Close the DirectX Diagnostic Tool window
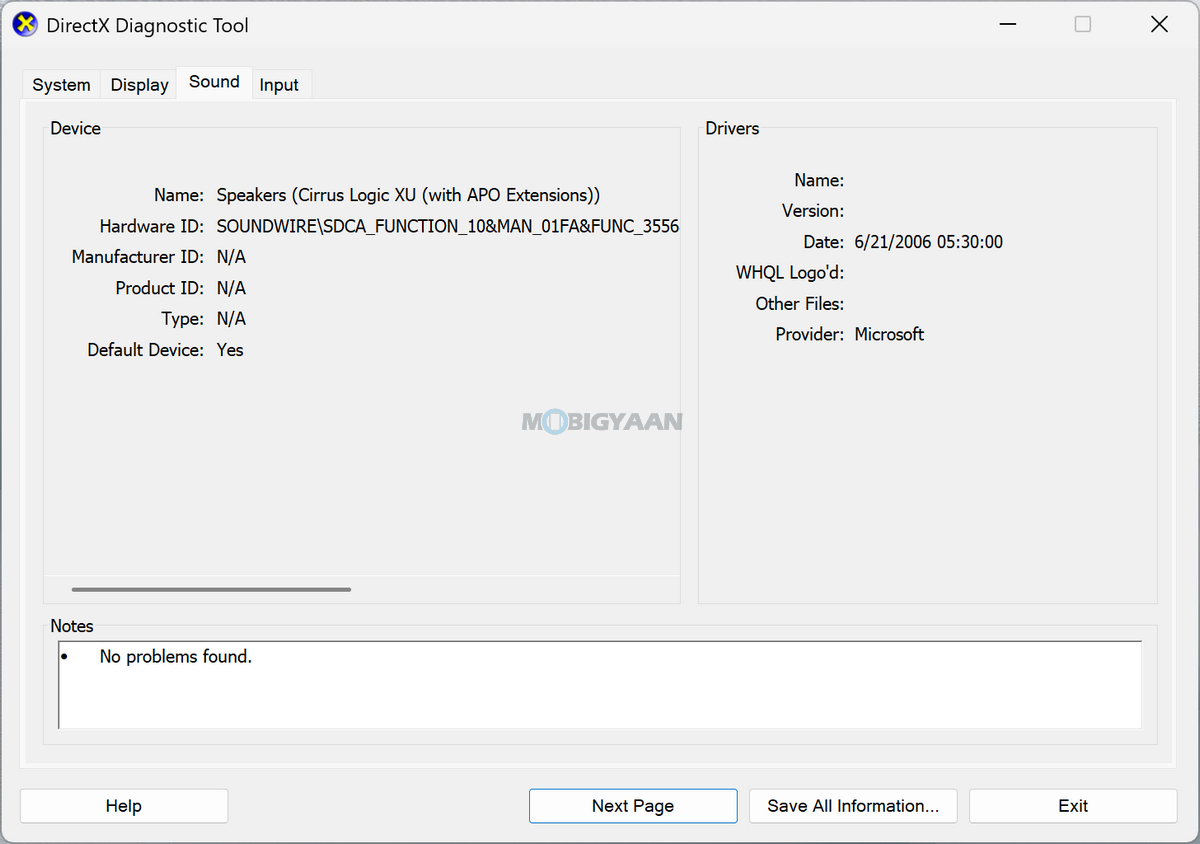This screenshot has width=1200, height=844. [x=1159, y=25]
